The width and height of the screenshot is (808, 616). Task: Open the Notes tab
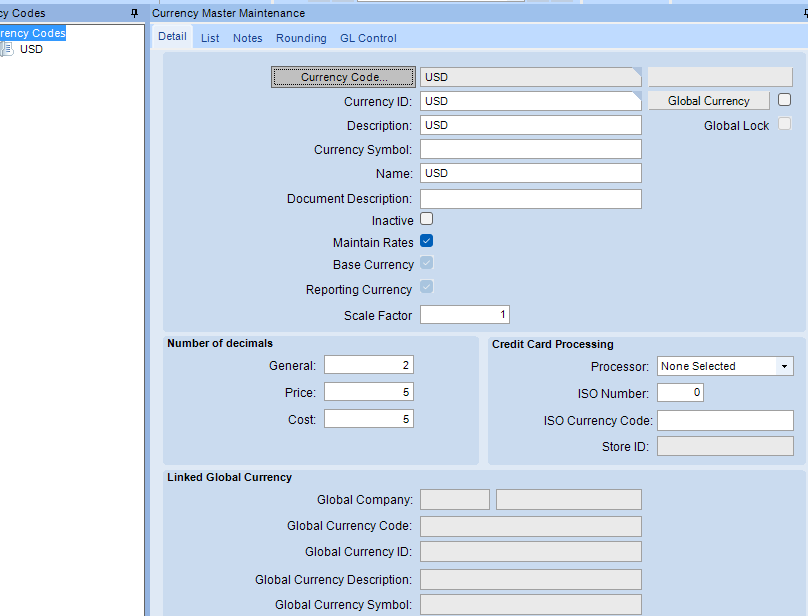click(x=247, y=38)
